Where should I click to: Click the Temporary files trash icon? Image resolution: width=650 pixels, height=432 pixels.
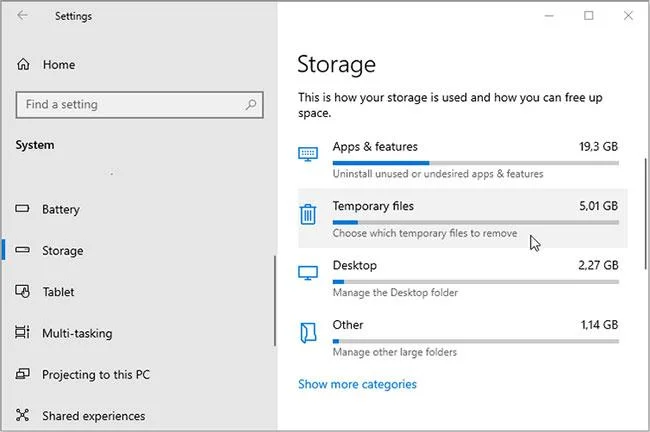pyautogui.click(x=308, y=214)
